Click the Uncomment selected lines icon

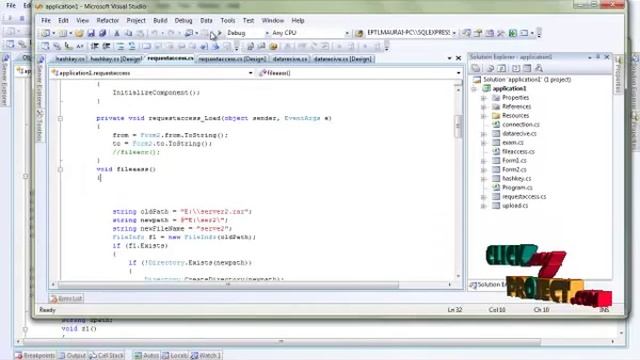[x=132, y=46]
